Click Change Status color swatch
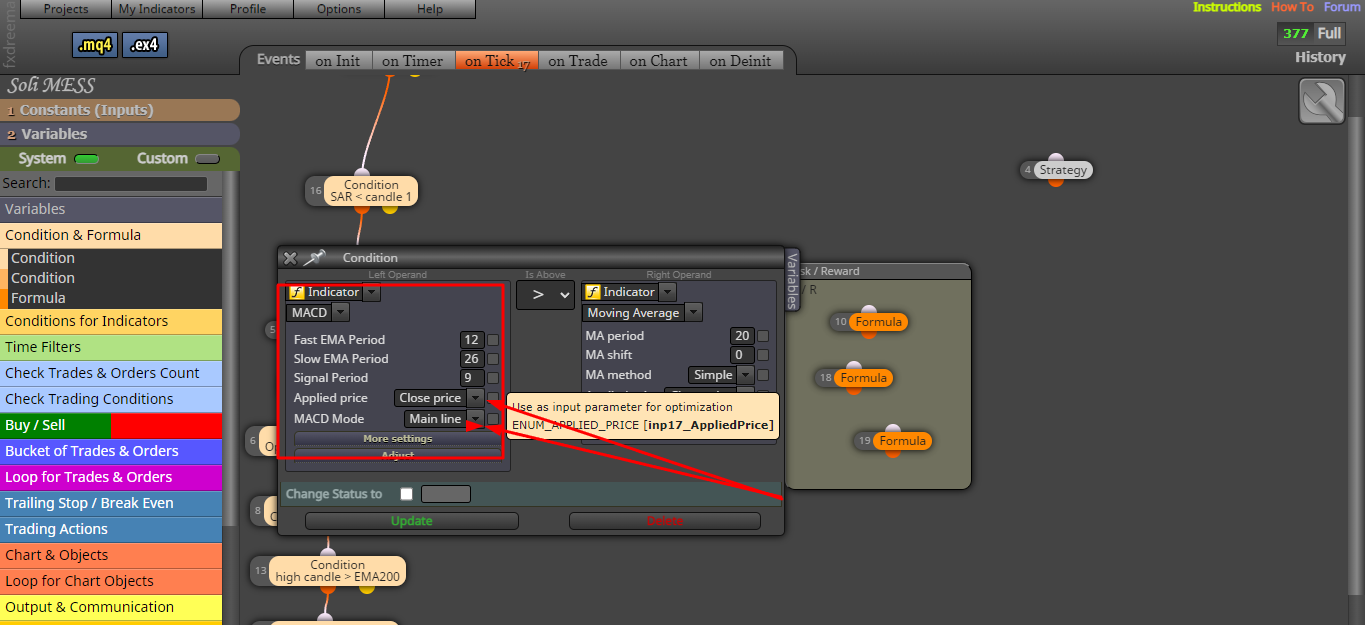This screenshot has width=1365, height=625. (x=446, y=494)
